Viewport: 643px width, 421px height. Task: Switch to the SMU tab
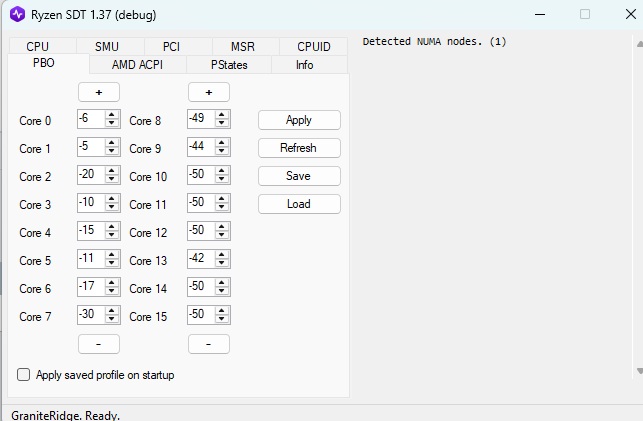[x=106, y=46]
